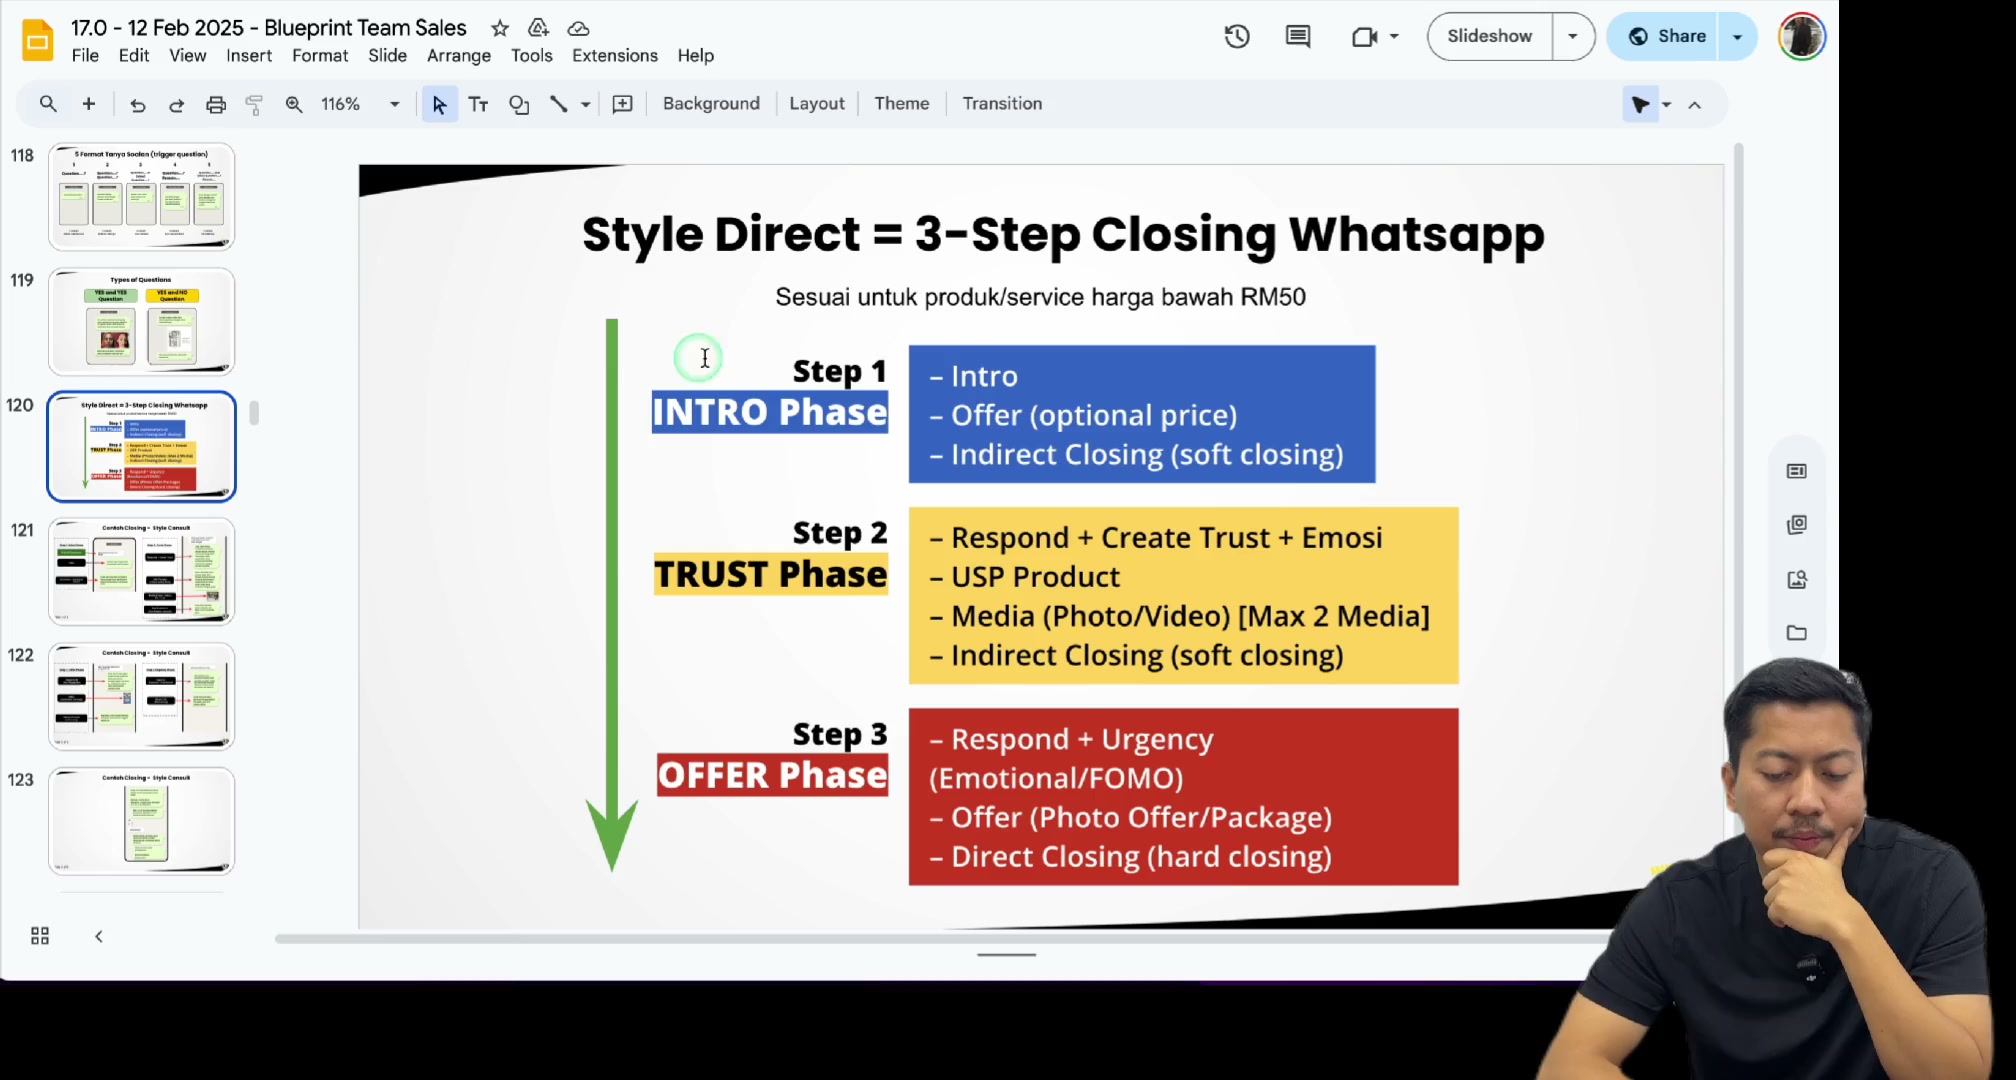This screenshot has width=2016, height=1080.
Task: Click the Share button
Action: point(1667,37)
